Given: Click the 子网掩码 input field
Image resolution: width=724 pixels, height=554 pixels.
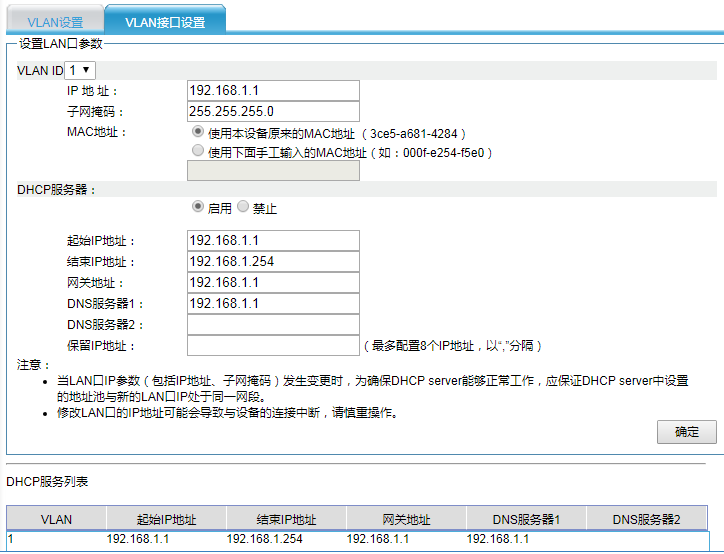Looking at the screenshot, I should [273, 111].
